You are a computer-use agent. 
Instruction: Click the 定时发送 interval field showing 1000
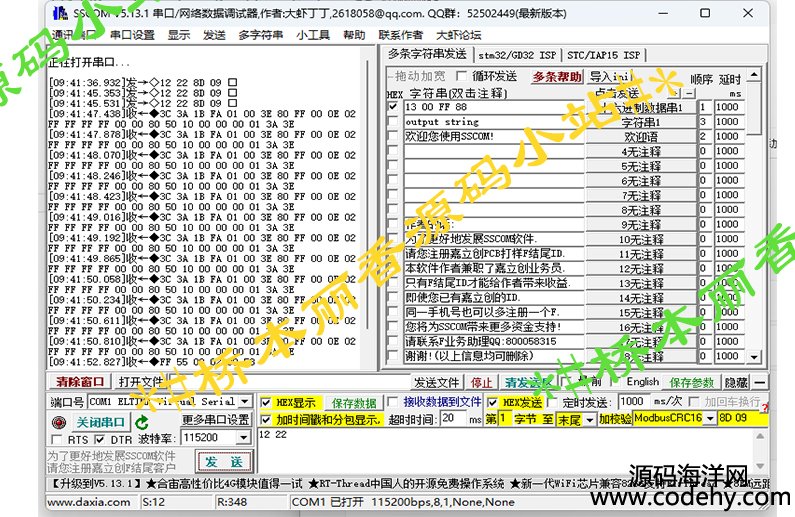click(633, 402)
